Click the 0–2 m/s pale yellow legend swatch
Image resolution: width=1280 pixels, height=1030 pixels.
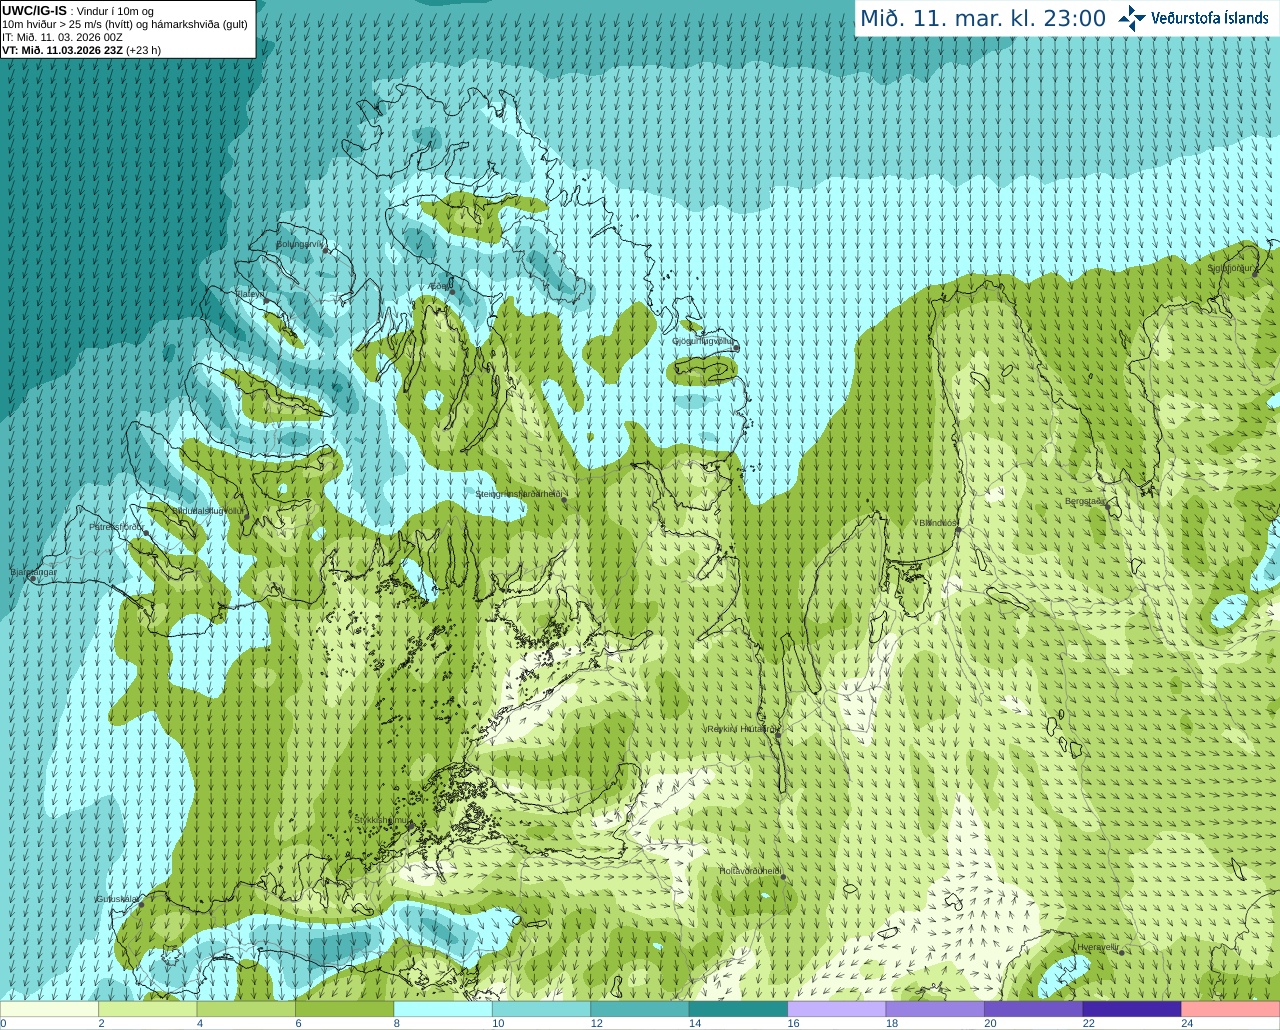point(49,1009)
